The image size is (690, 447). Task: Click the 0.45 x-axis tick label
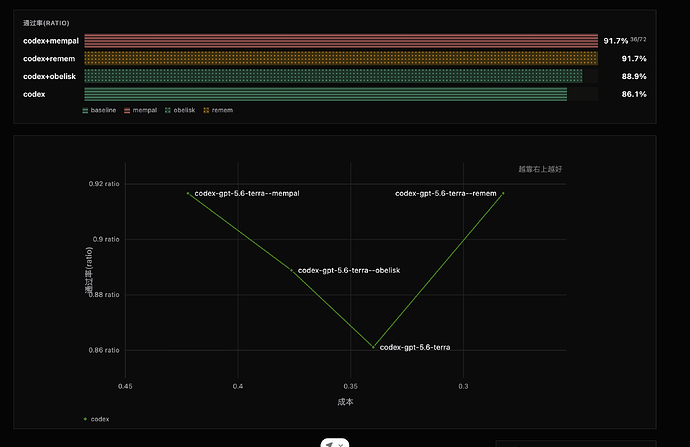[x=125, y=386]
